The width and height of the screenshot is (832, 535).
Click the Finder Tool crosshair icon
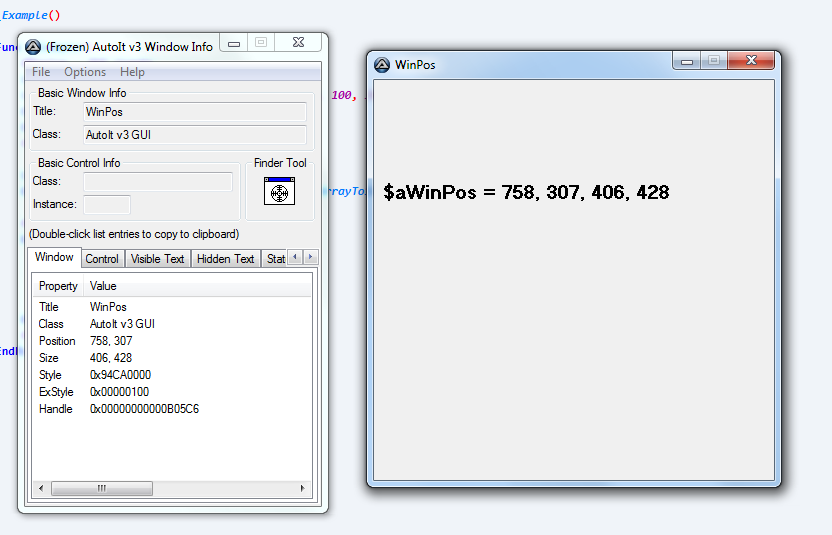(x=279, y=191)
